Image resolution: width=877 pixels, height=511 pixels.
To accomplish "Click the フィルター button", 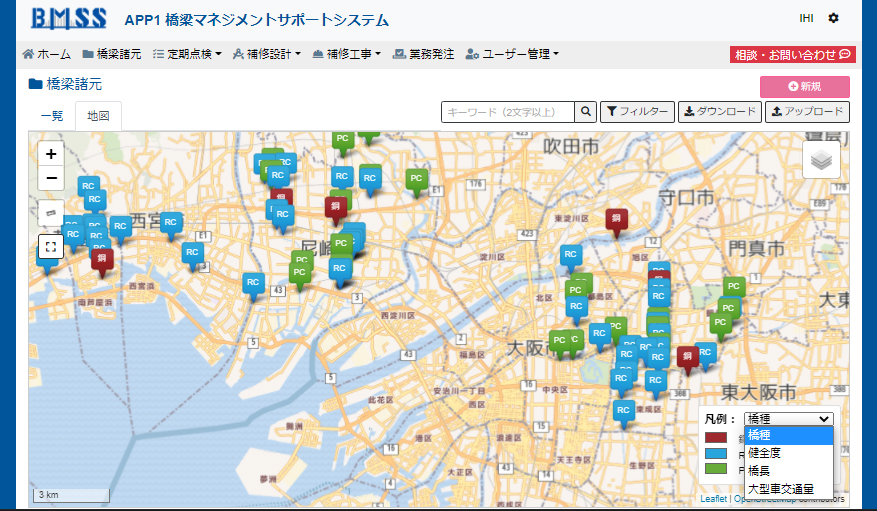I will click(636, 112).
